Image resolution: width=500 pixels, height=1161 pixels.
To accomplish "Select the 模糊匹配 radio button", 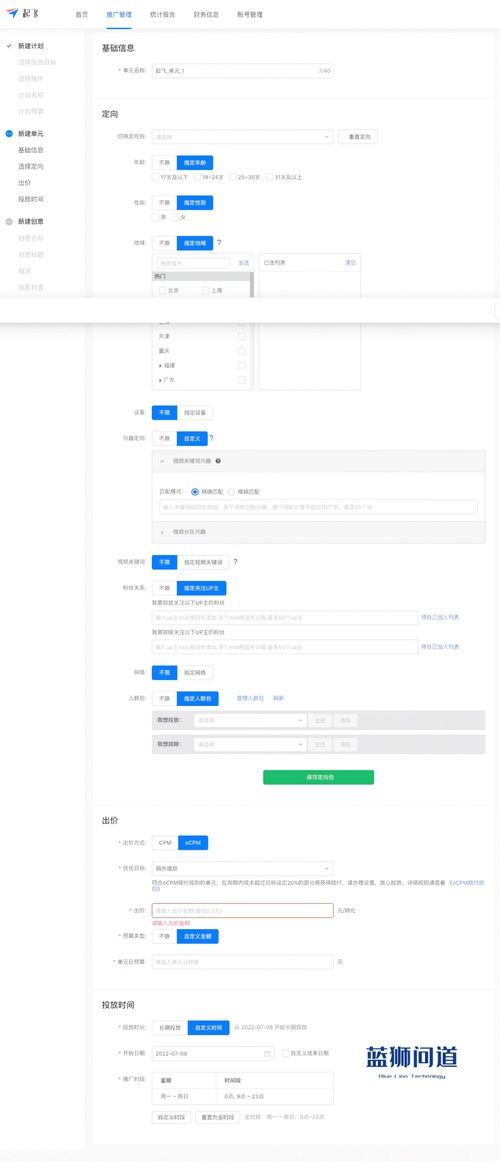I will tap(231, 491).
